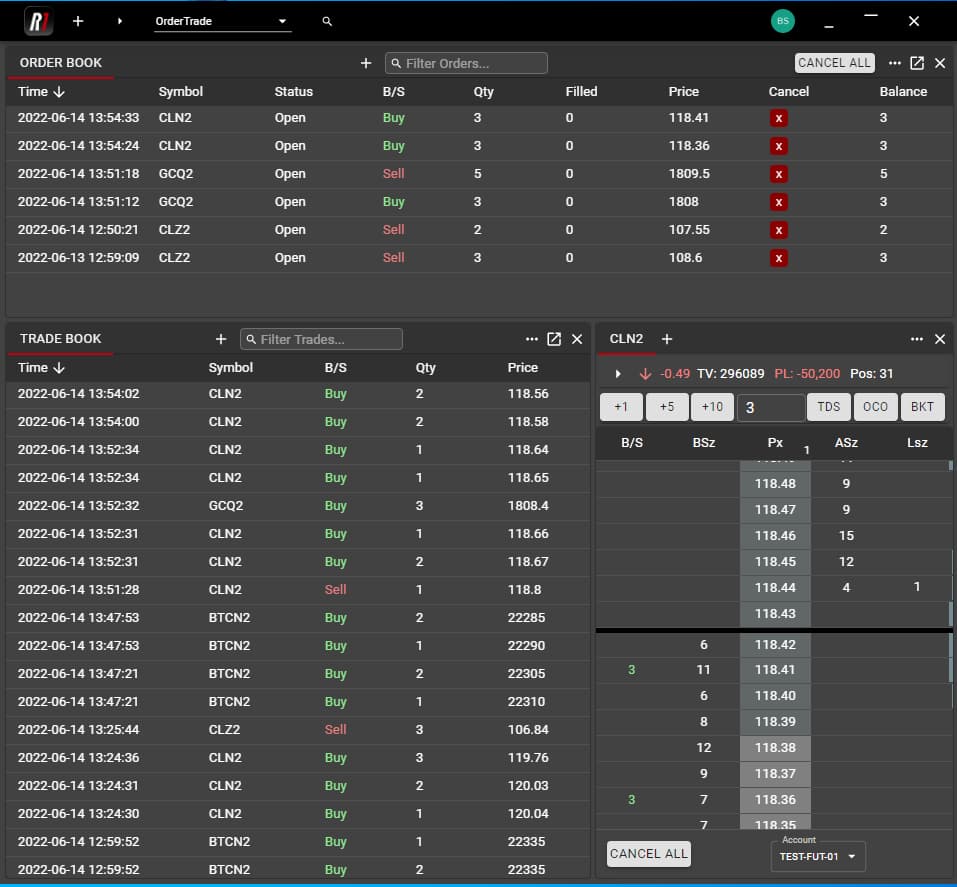Click the +1 quantity button
This screenshot has width=957, height=887.
[x=621, y=407]
